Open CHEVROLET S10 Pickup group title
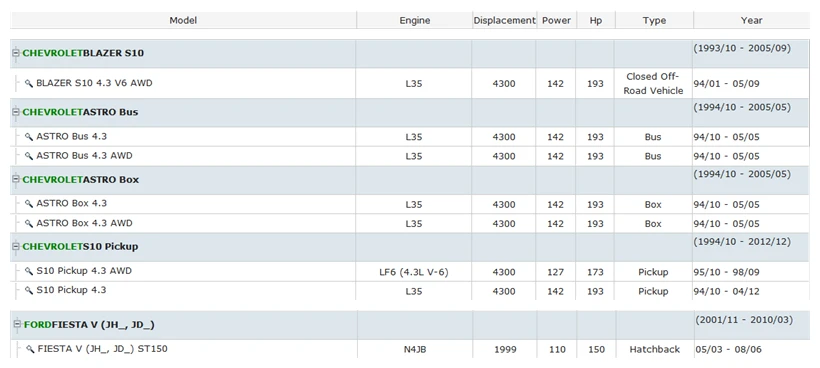The width and height of the screenshot is (820, 368). pyautogui.click(x=81, y=246)
